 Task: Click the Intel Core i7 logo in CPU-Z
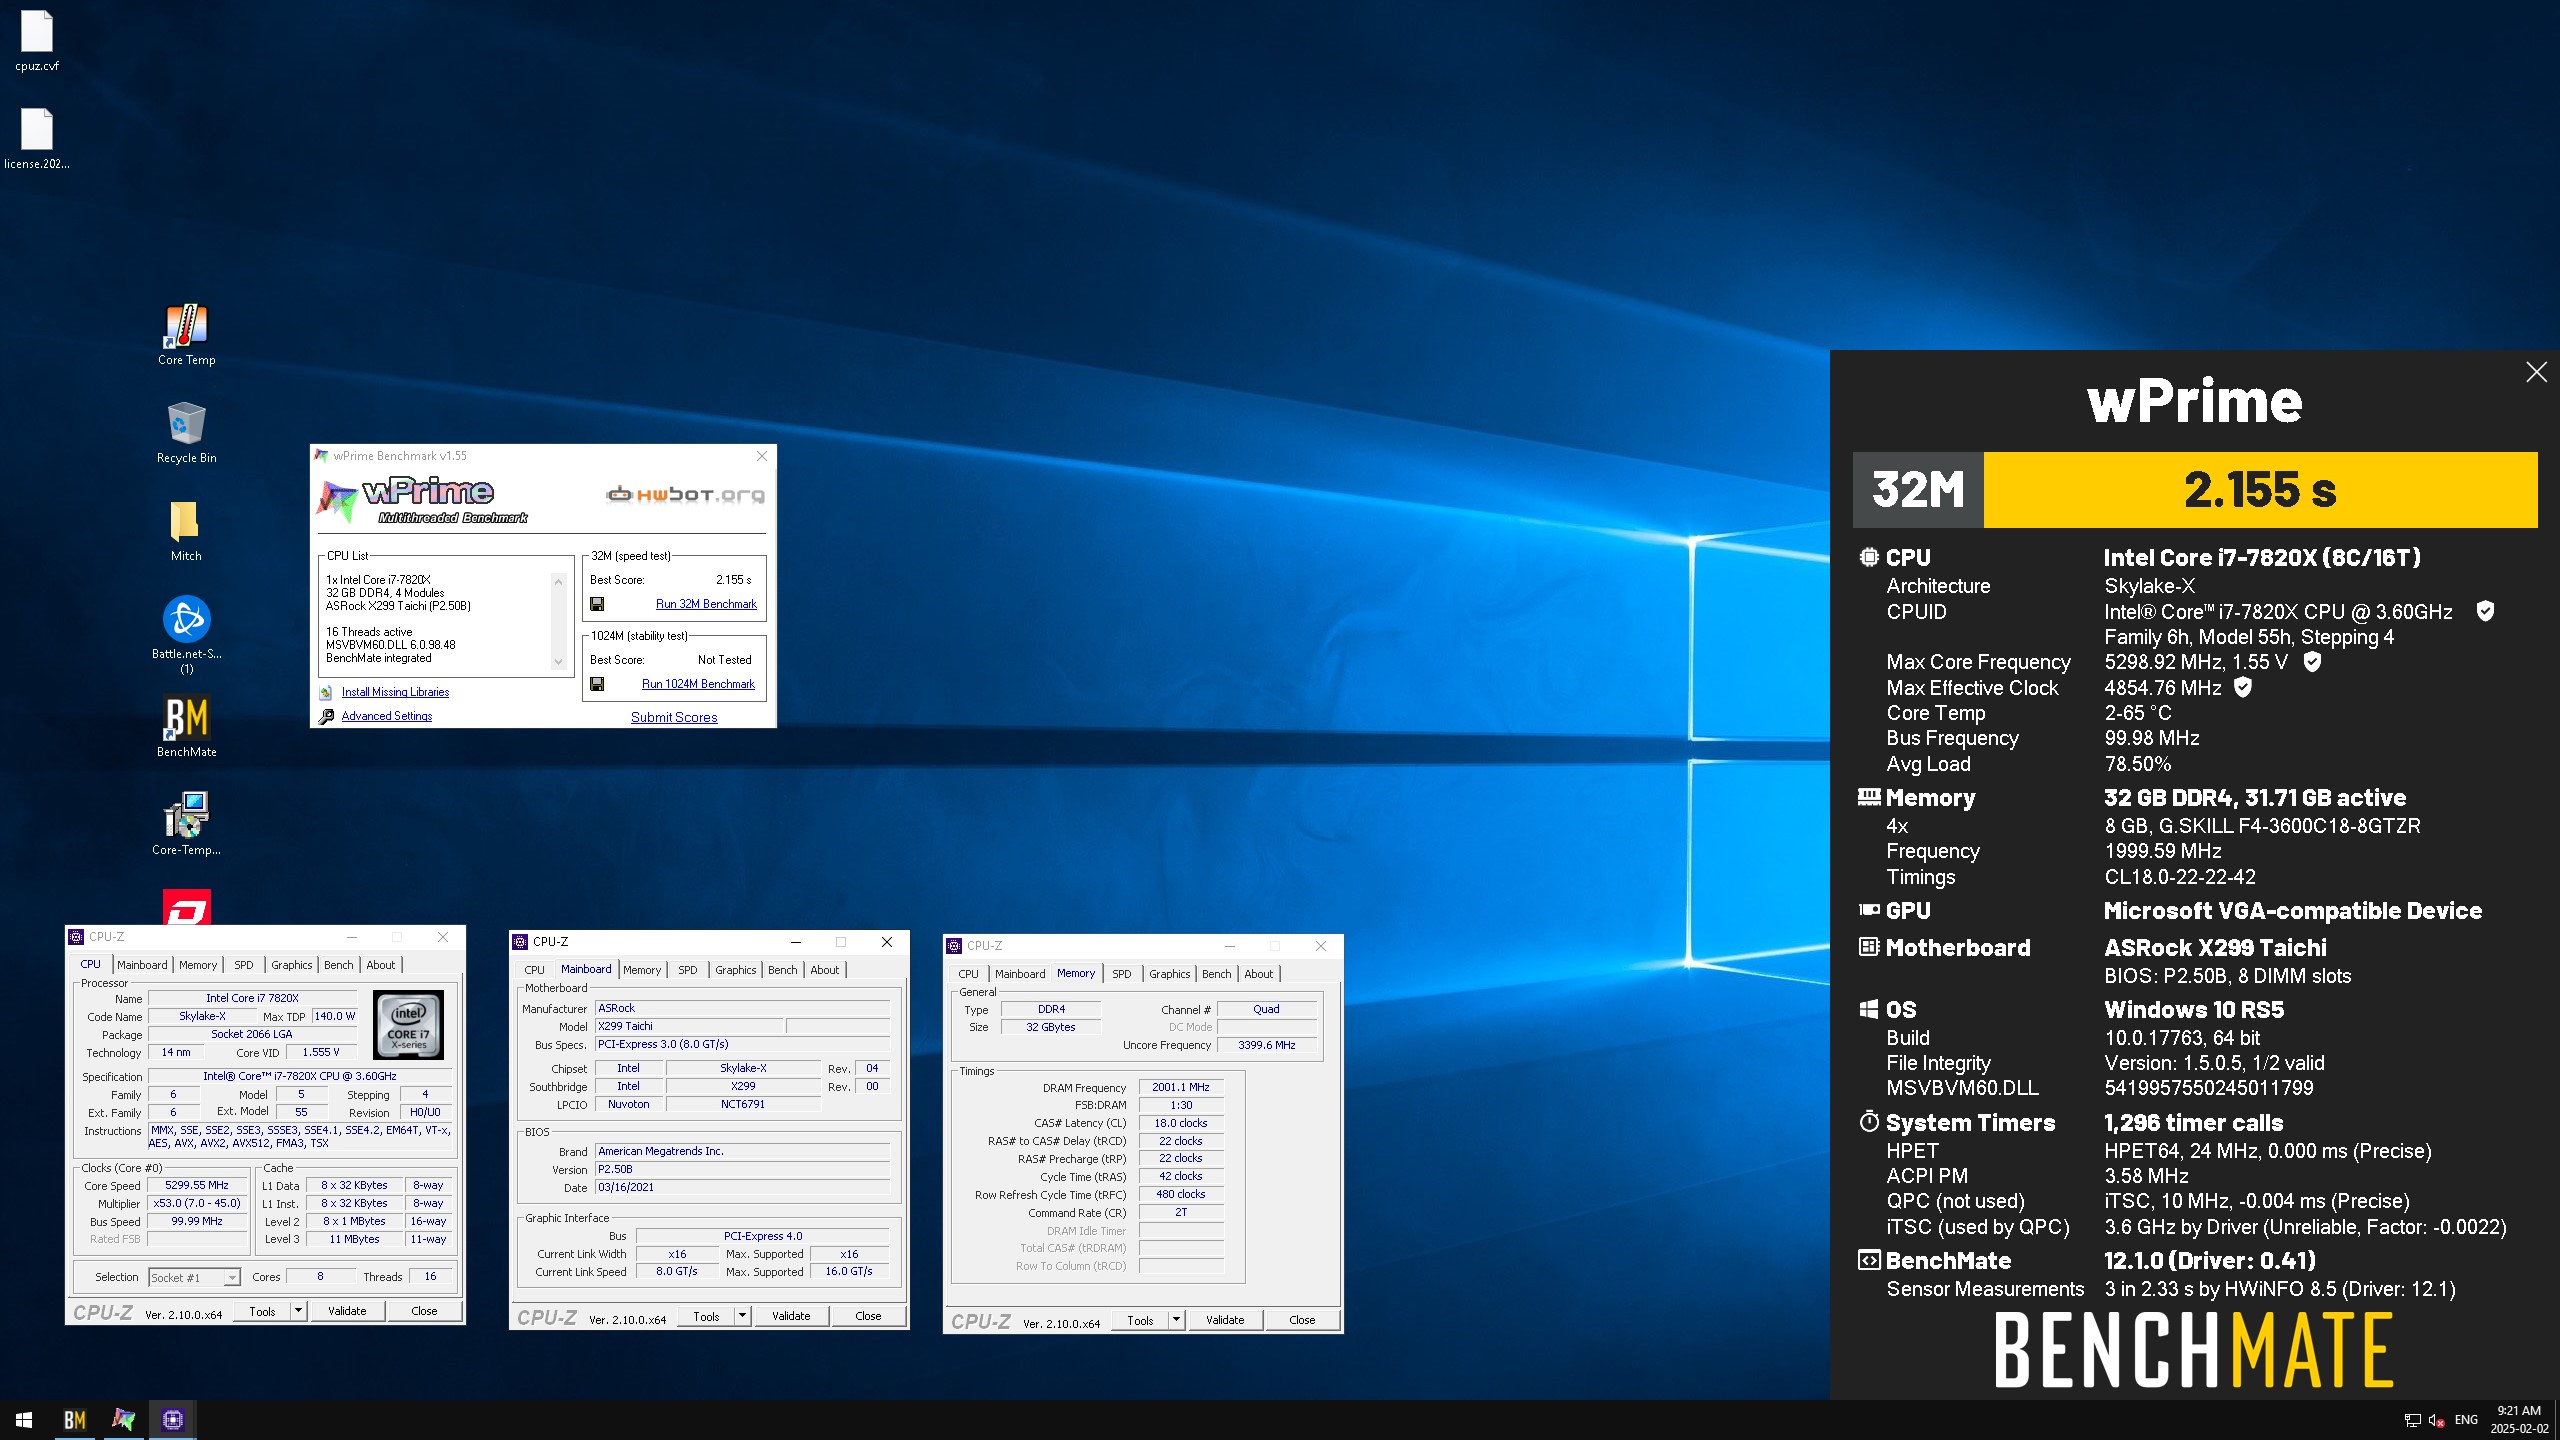408,1025
